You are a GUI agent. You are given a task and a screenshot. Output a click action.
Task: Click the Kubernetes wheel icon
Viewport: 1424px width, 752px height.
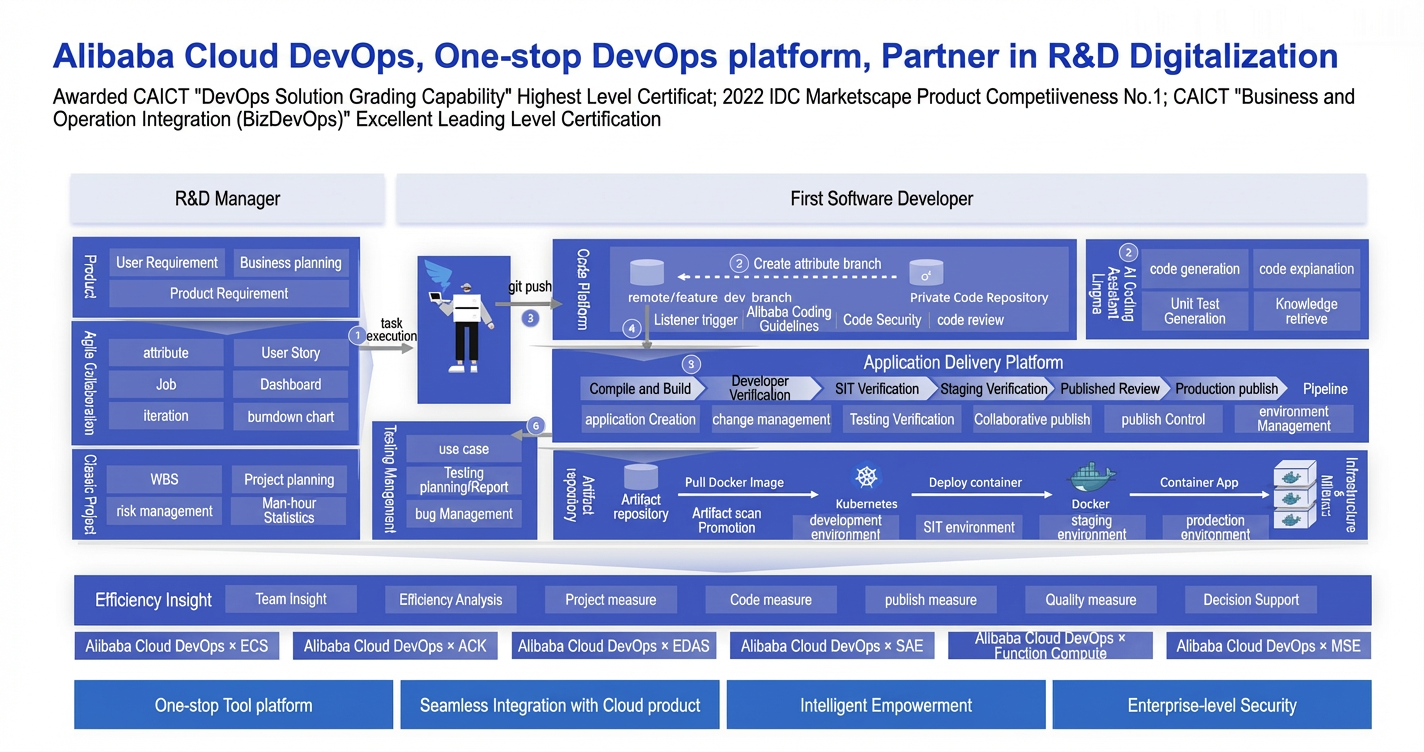click(866, 477)
